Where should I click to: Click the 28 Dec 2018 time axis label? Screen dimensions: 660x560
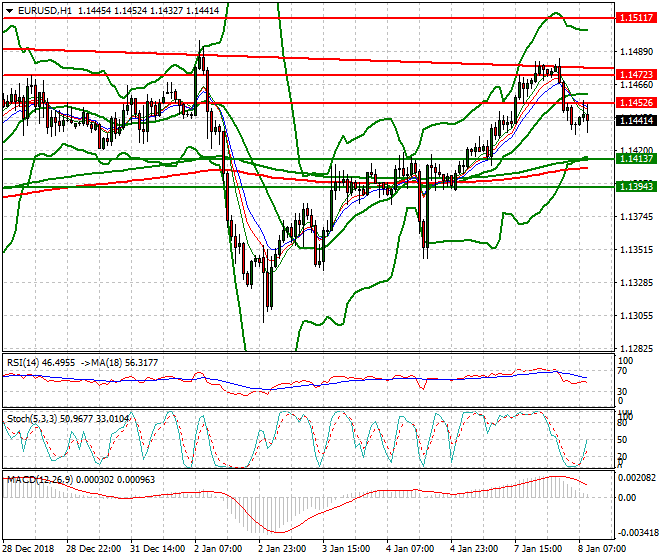29,549
